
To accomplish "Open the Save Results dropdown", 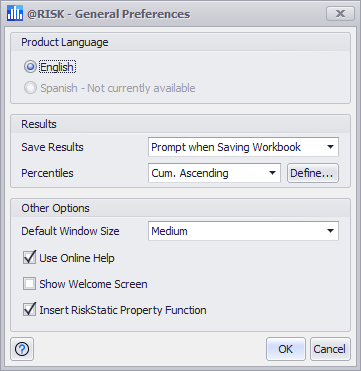I will [x=243, y=147].
